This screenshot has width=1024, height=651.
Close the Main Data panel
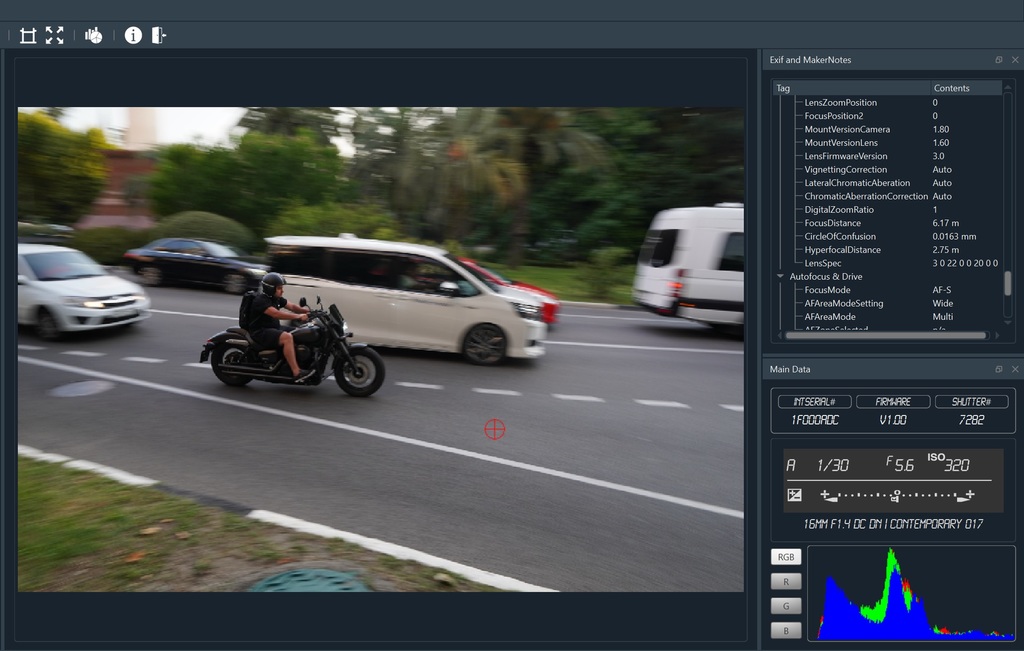click(x=1014, y=369)
